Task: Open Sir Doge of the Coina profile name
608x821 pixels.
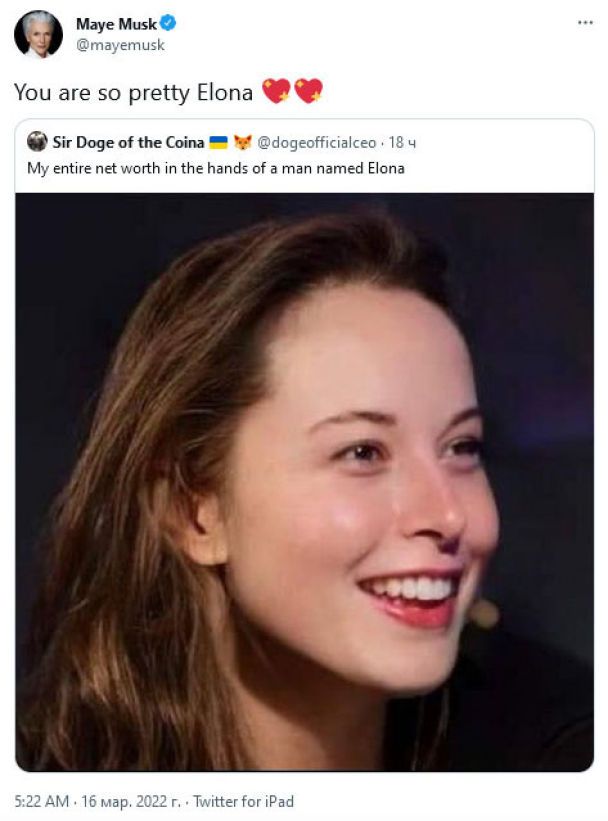Action: coord(129,142)
